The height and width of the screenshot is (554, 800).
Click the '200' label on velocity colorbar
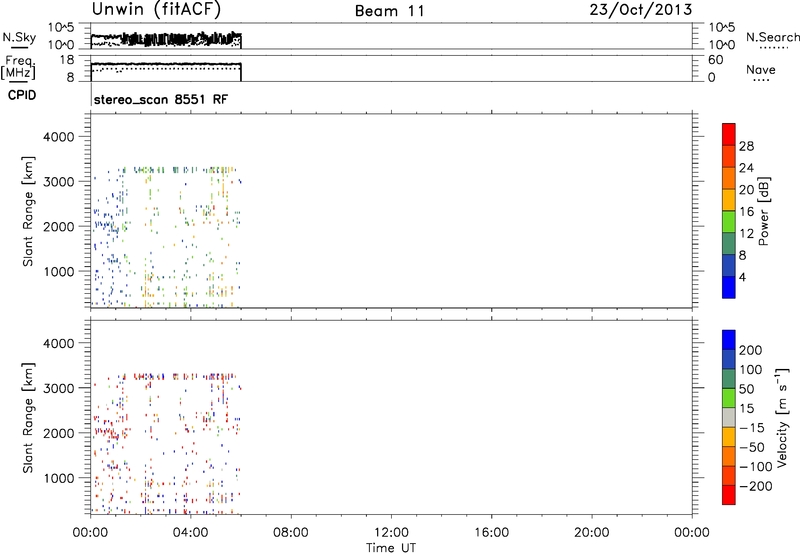[x=751, y=350]
